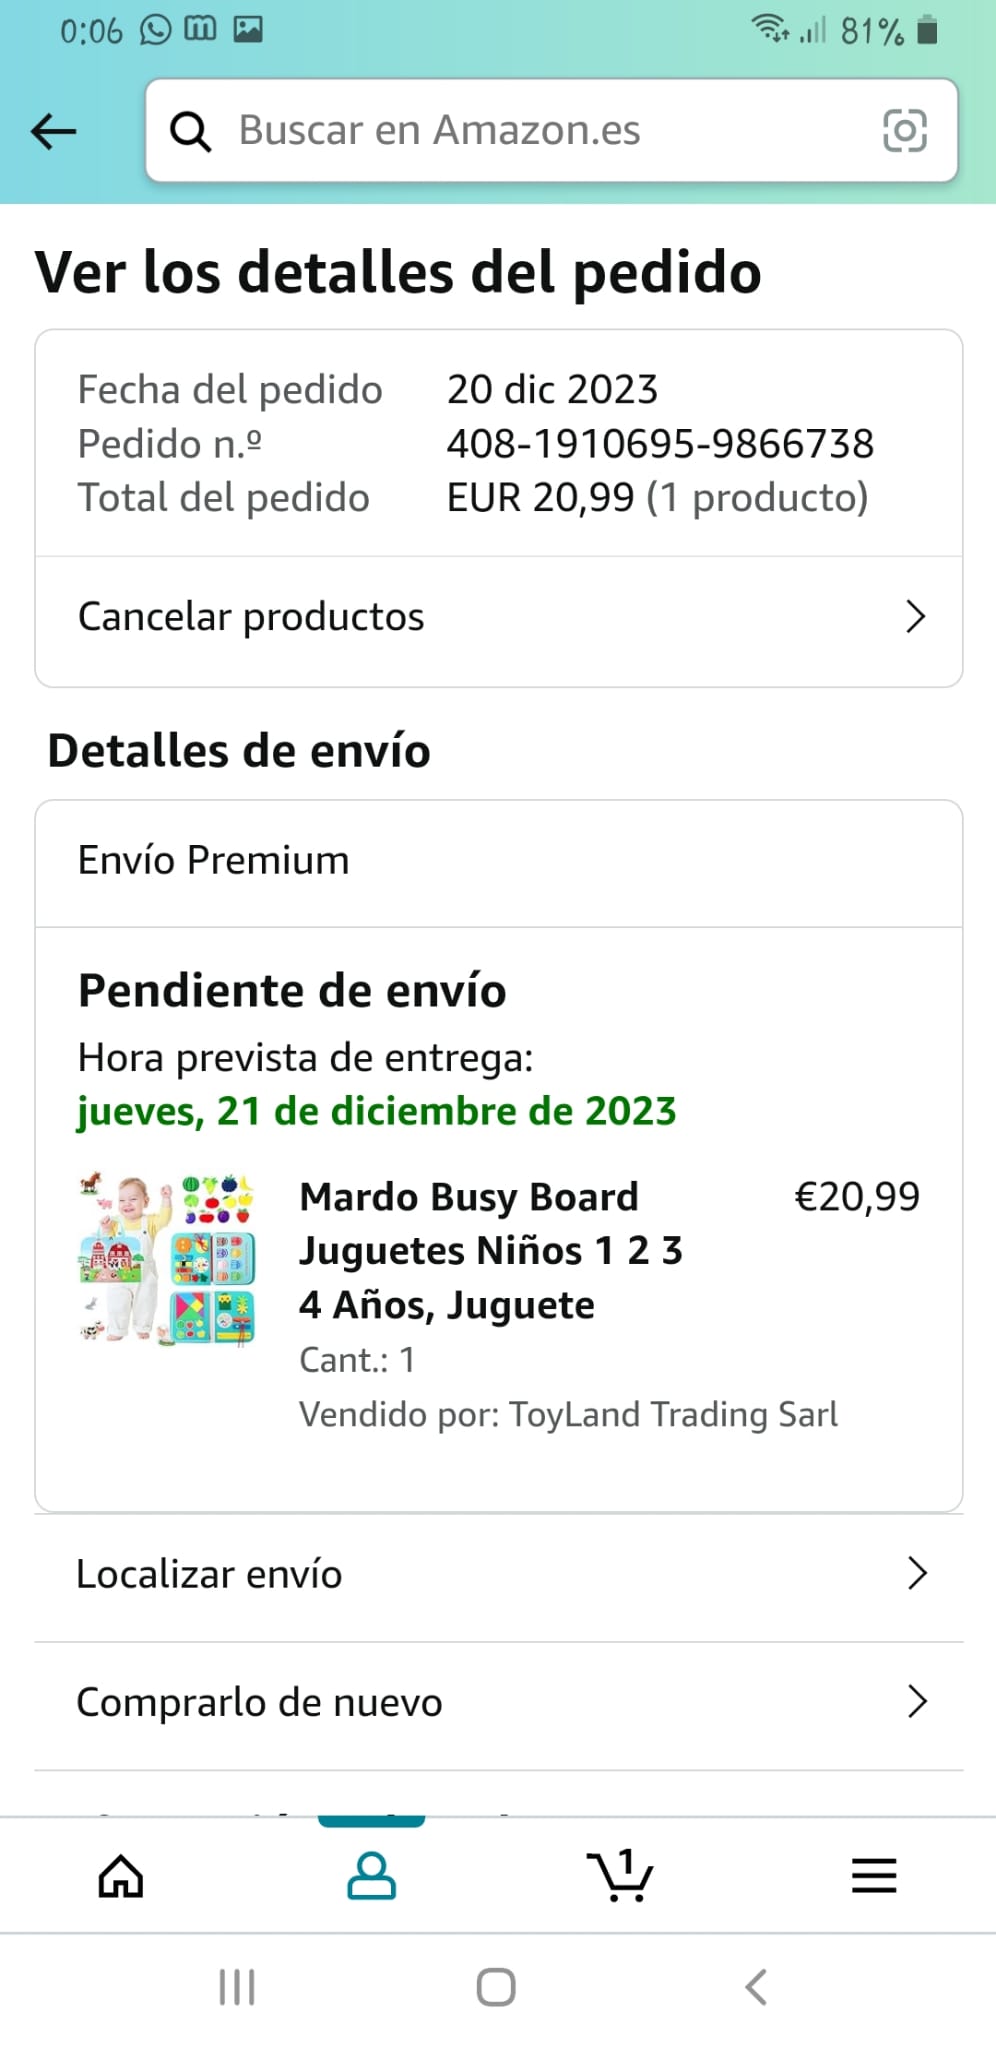Open the camera lens scan icon
996x2048 pixels.
[904, 131]
